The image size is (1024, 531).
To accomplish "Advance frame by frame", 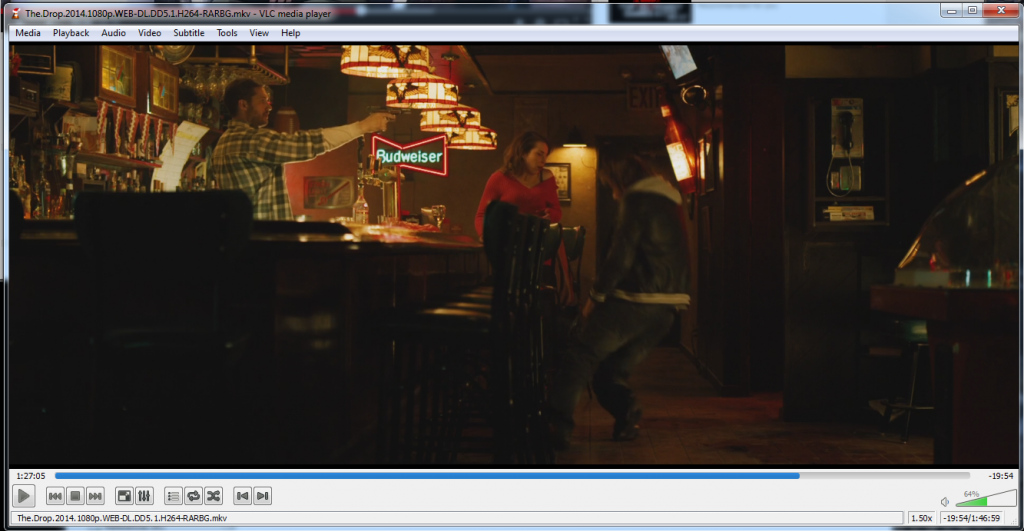I will [x=262, y=495].
